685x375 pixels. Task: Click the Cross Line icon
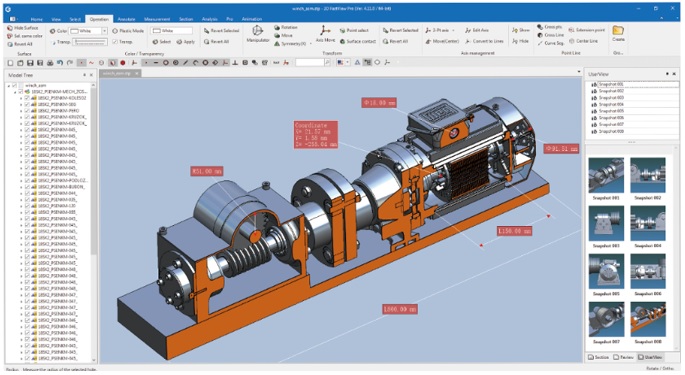[540, 35]
